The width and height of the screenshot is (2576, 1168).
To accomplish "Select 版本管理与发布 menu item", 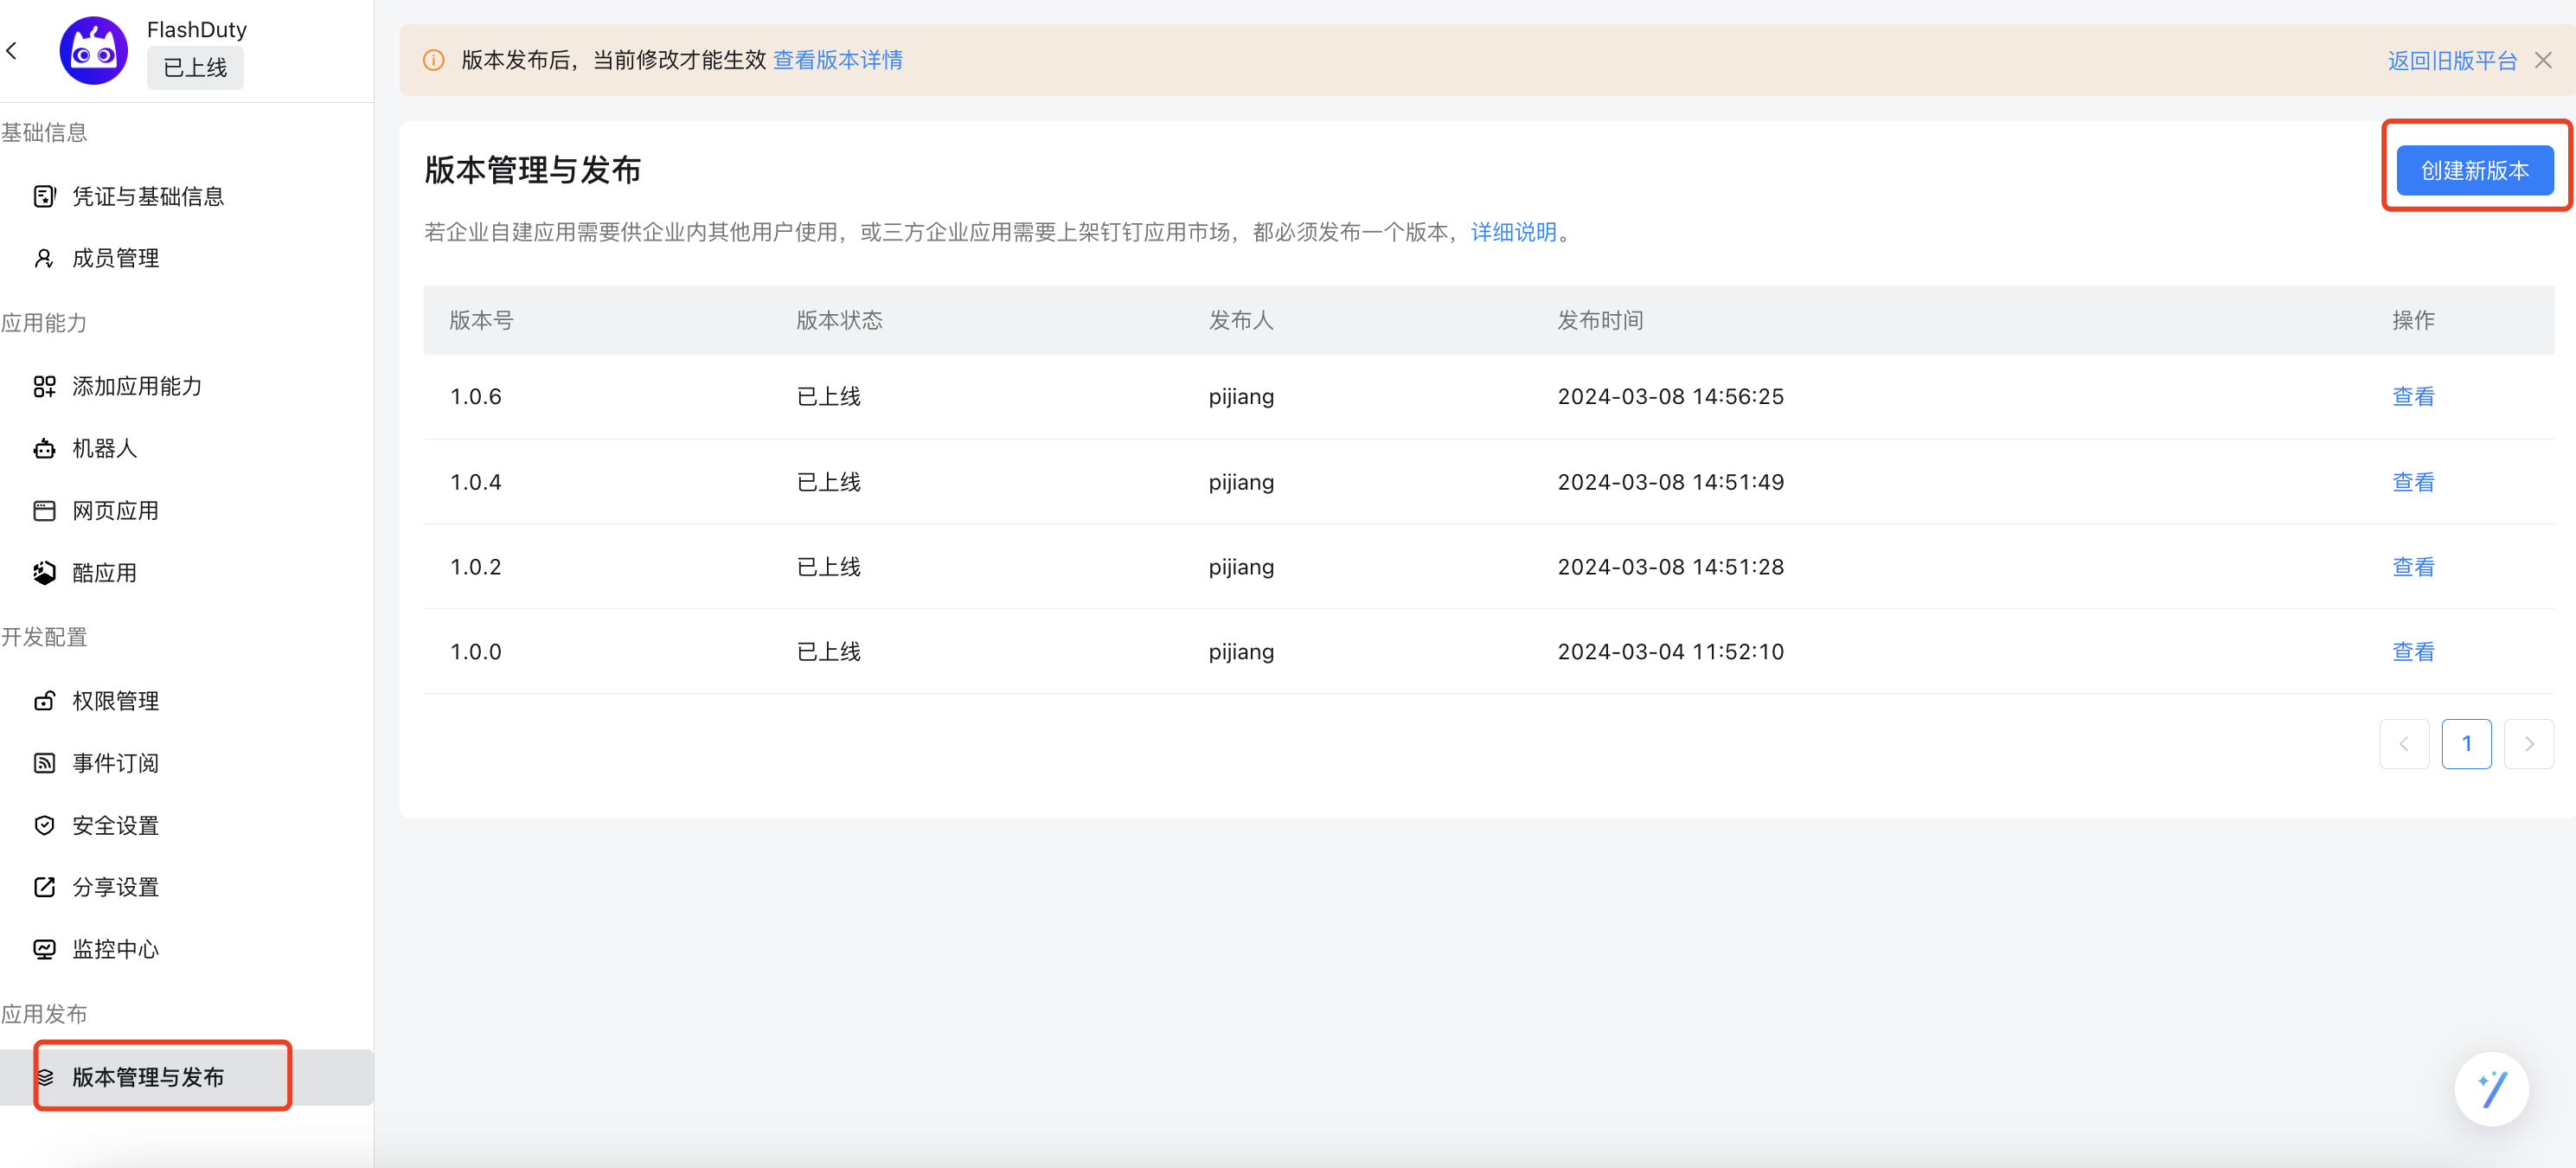I will coord(187,1077).
